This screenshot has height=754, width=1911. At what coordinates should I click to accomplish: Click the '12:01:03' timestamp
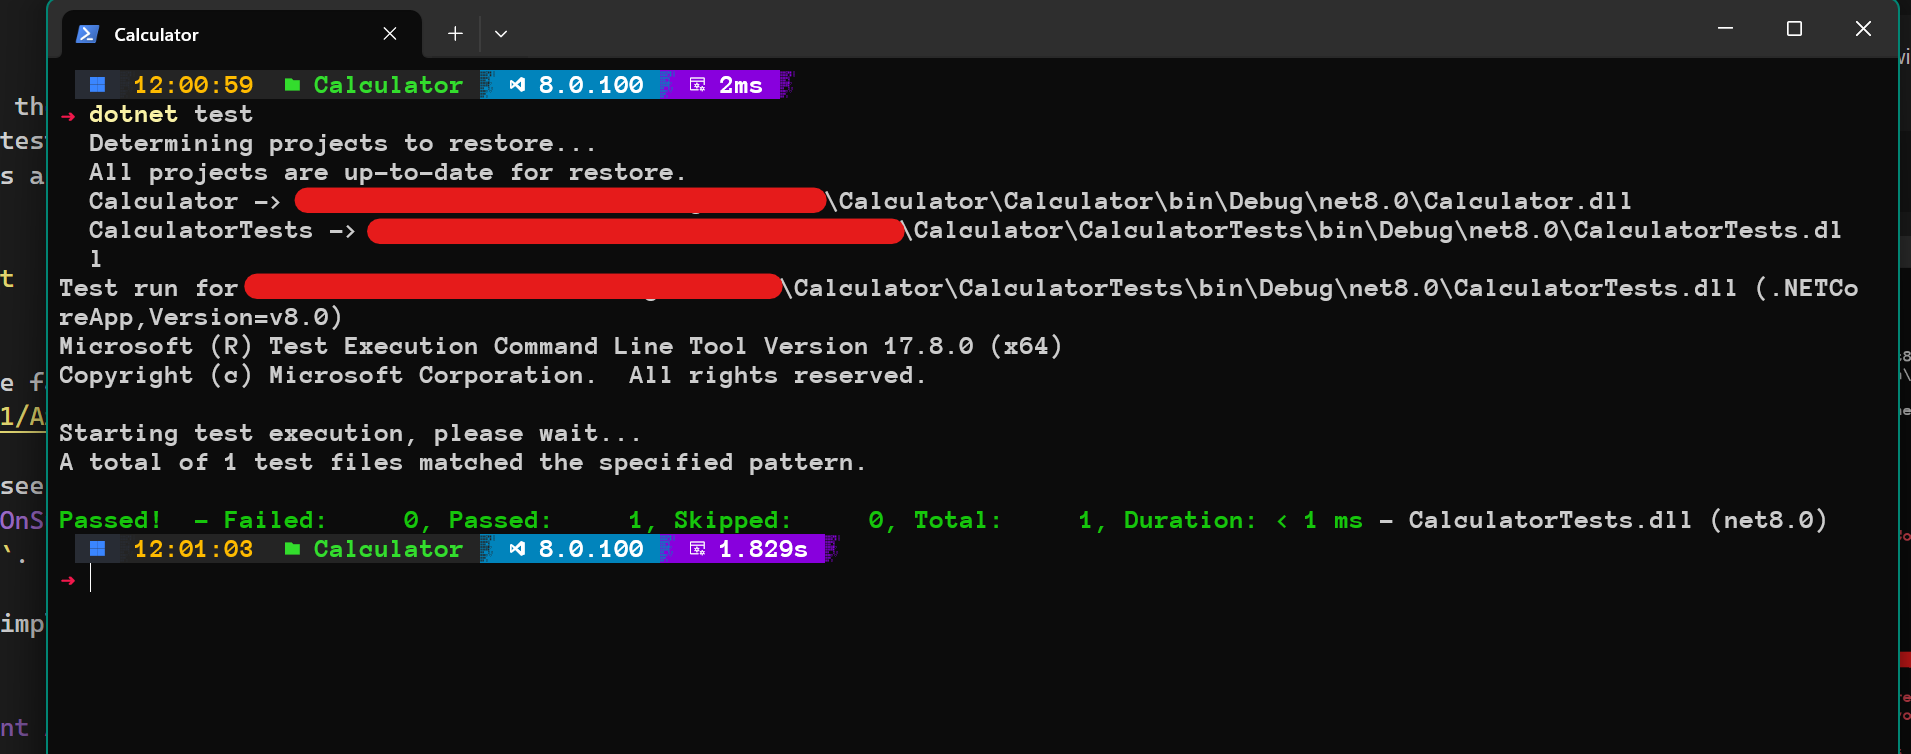(x=193, y=549)
